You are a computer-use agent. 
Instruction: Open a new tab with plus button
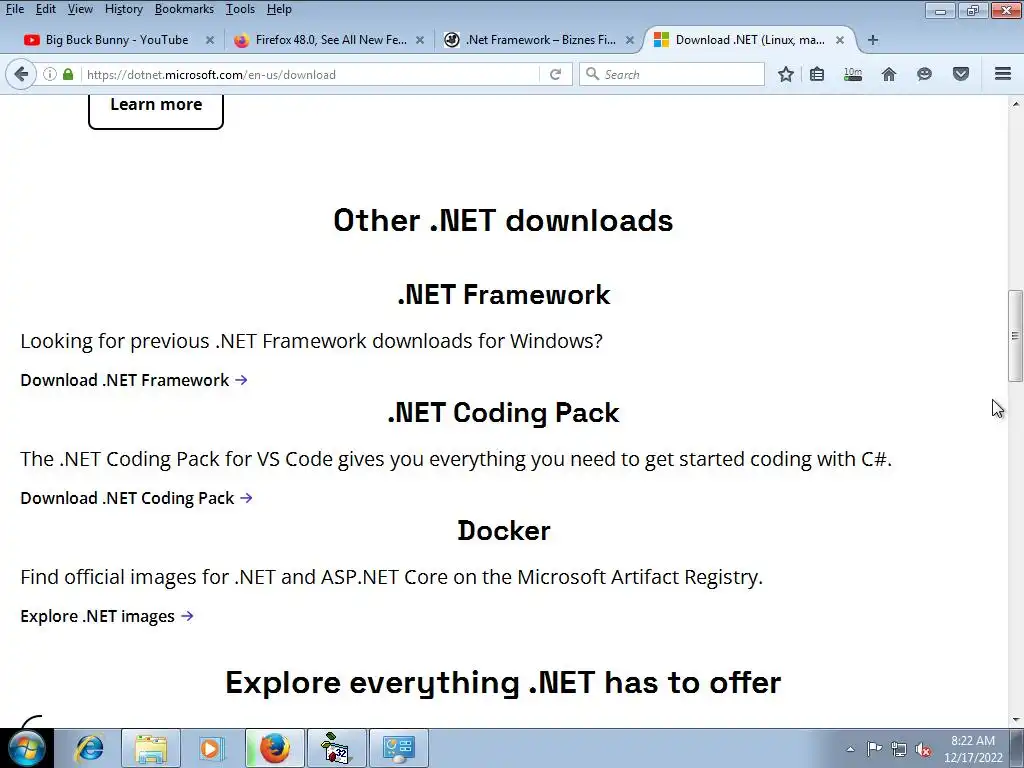pos(872,40)
